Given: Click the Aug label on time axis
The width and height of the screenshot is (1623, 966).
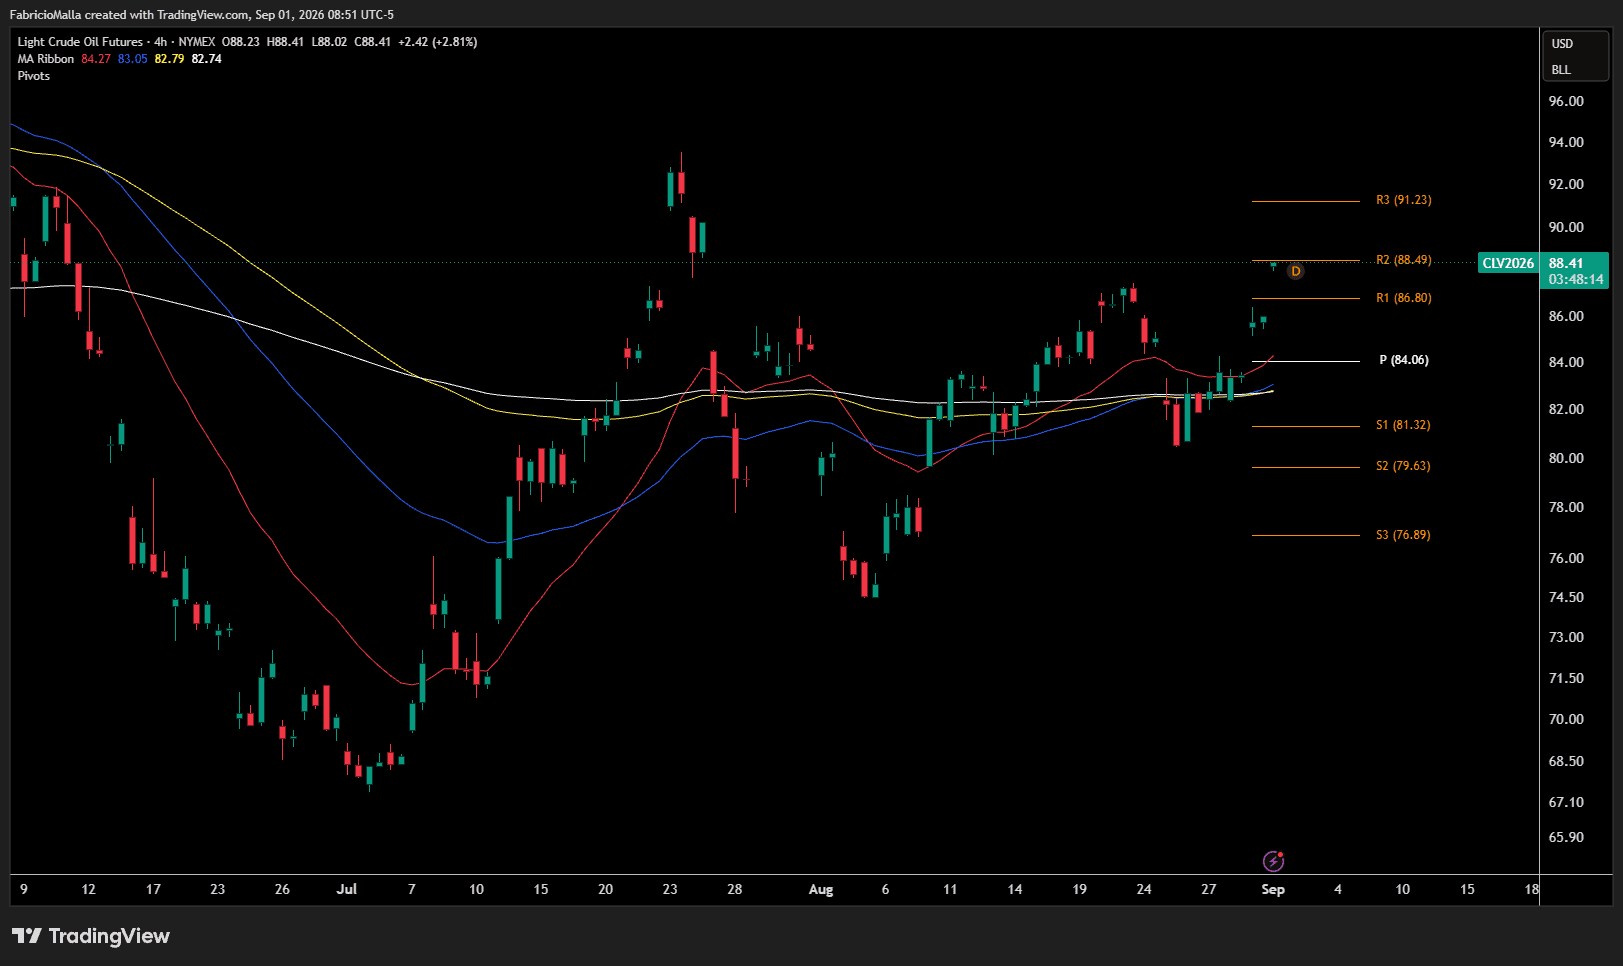Looking at the screenshot, I should 821,889.
